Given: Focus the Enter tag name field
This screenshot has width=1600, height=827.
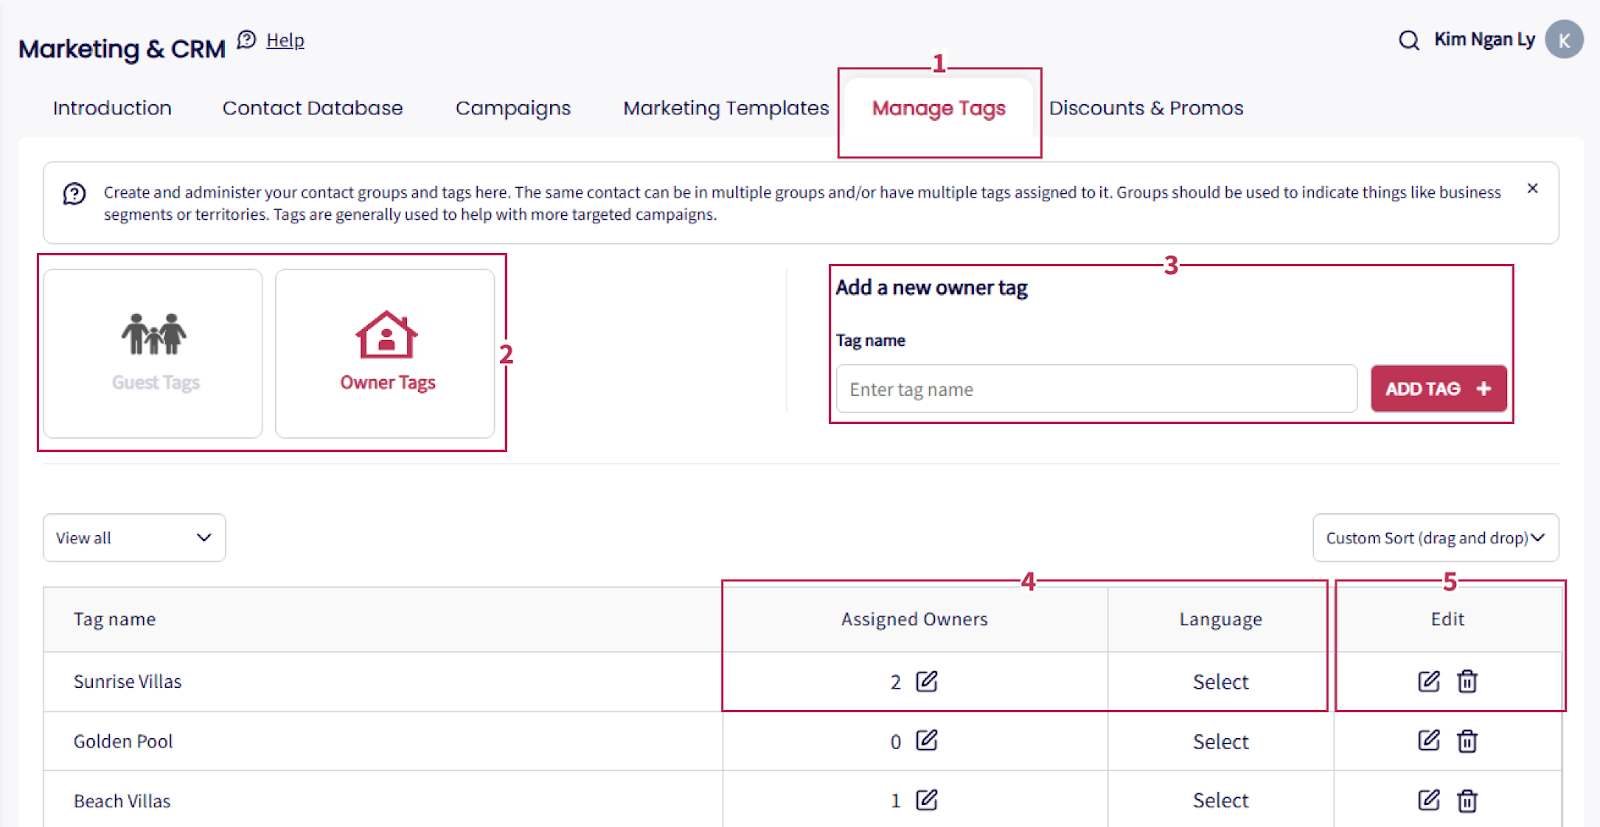Looking at the screenshot, I should 1096,389.
